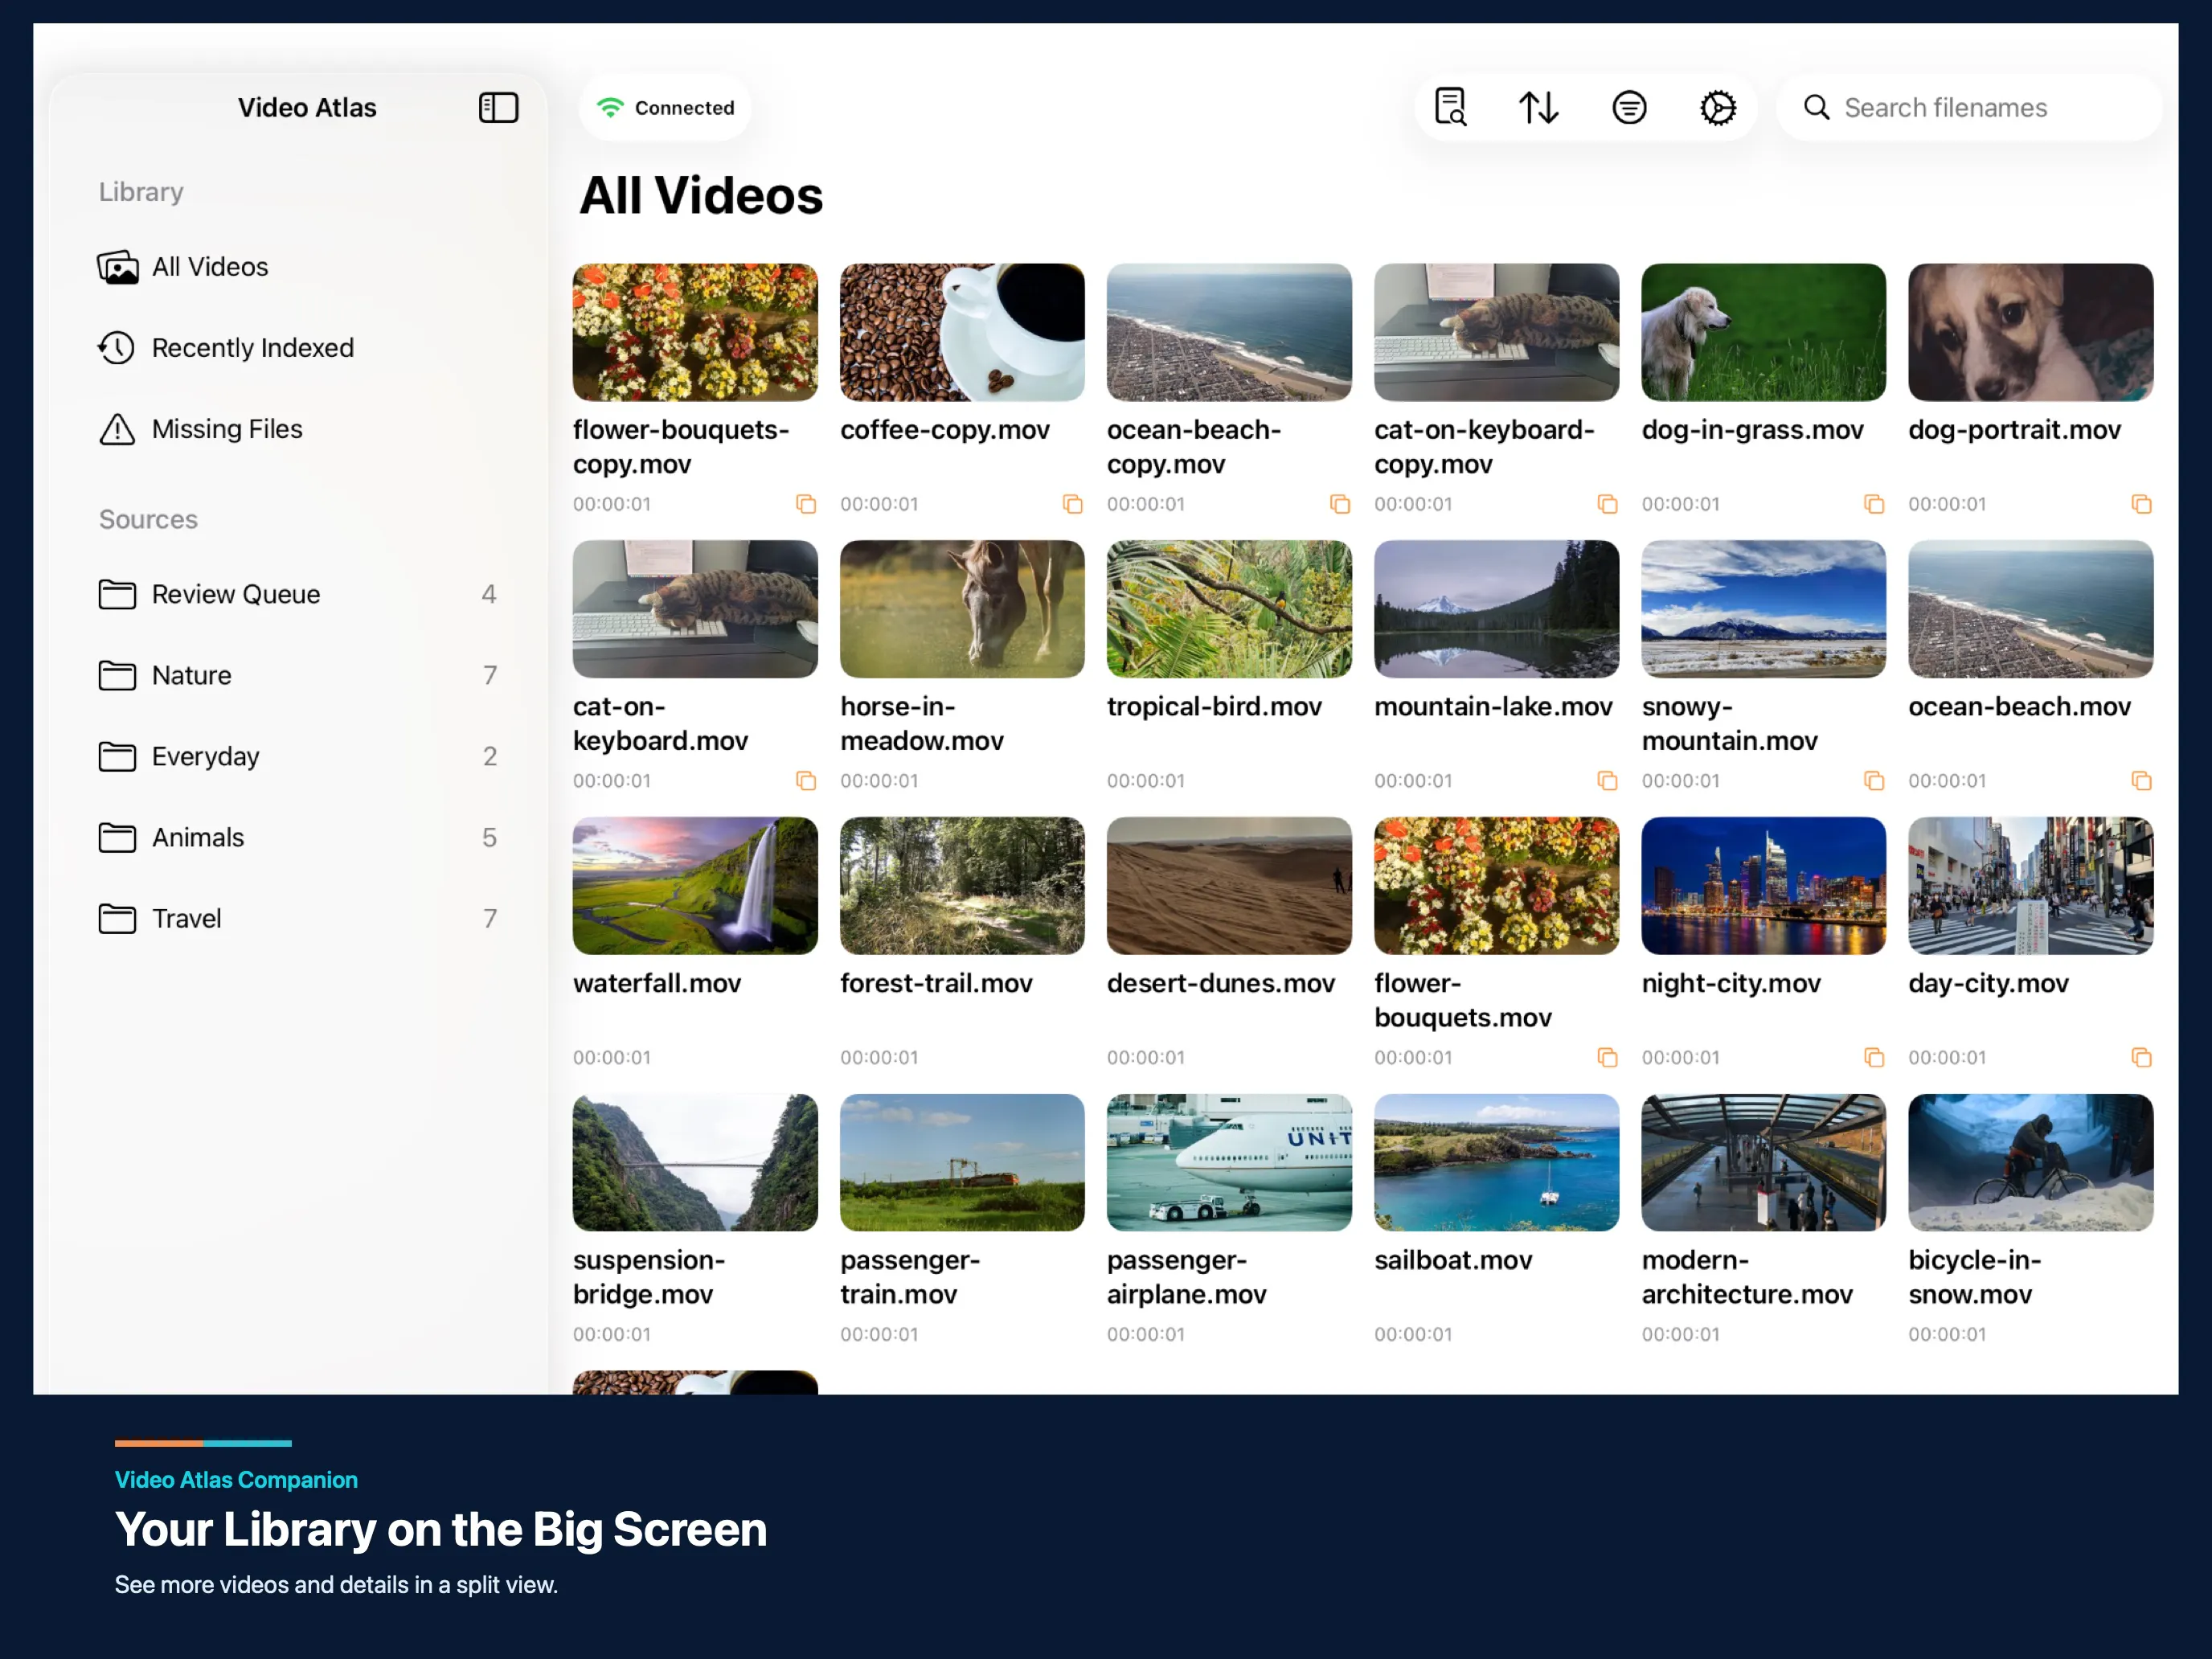Open the settings gear icon

1718,107
